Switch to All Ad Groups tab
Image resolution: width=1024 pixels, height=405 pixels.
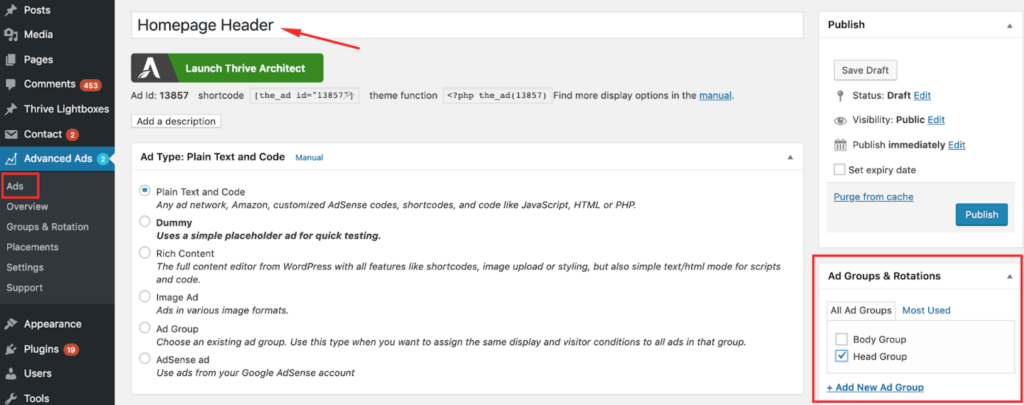click(861, 310)
